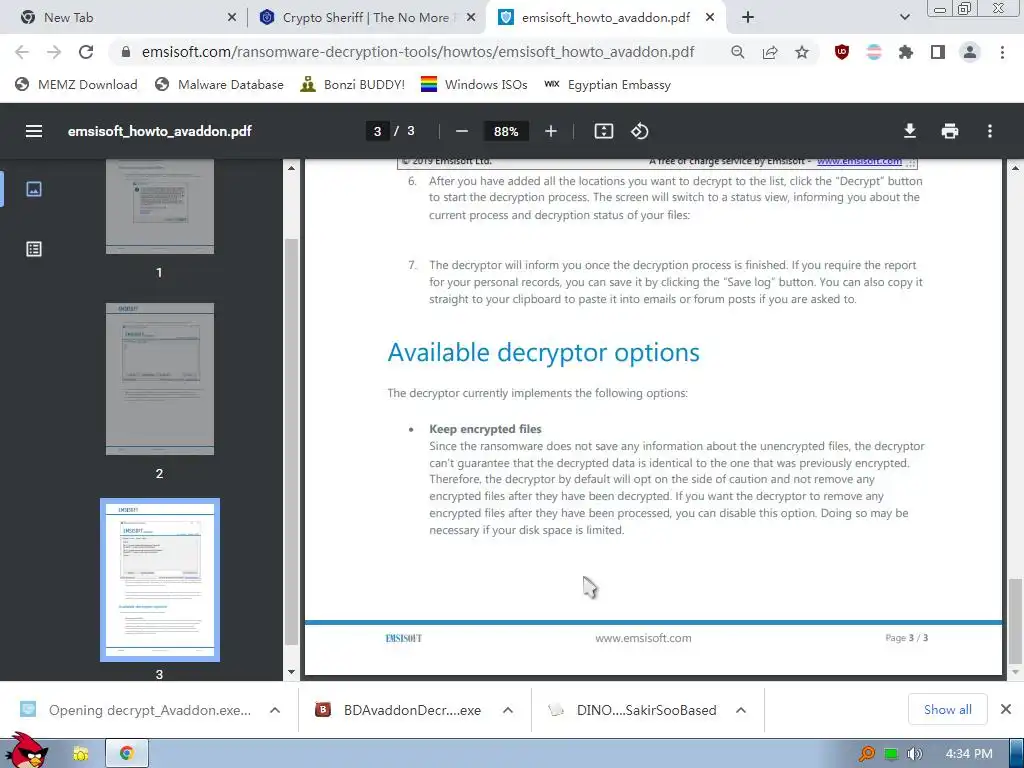Share this page icon in address bar

point(770,52)
